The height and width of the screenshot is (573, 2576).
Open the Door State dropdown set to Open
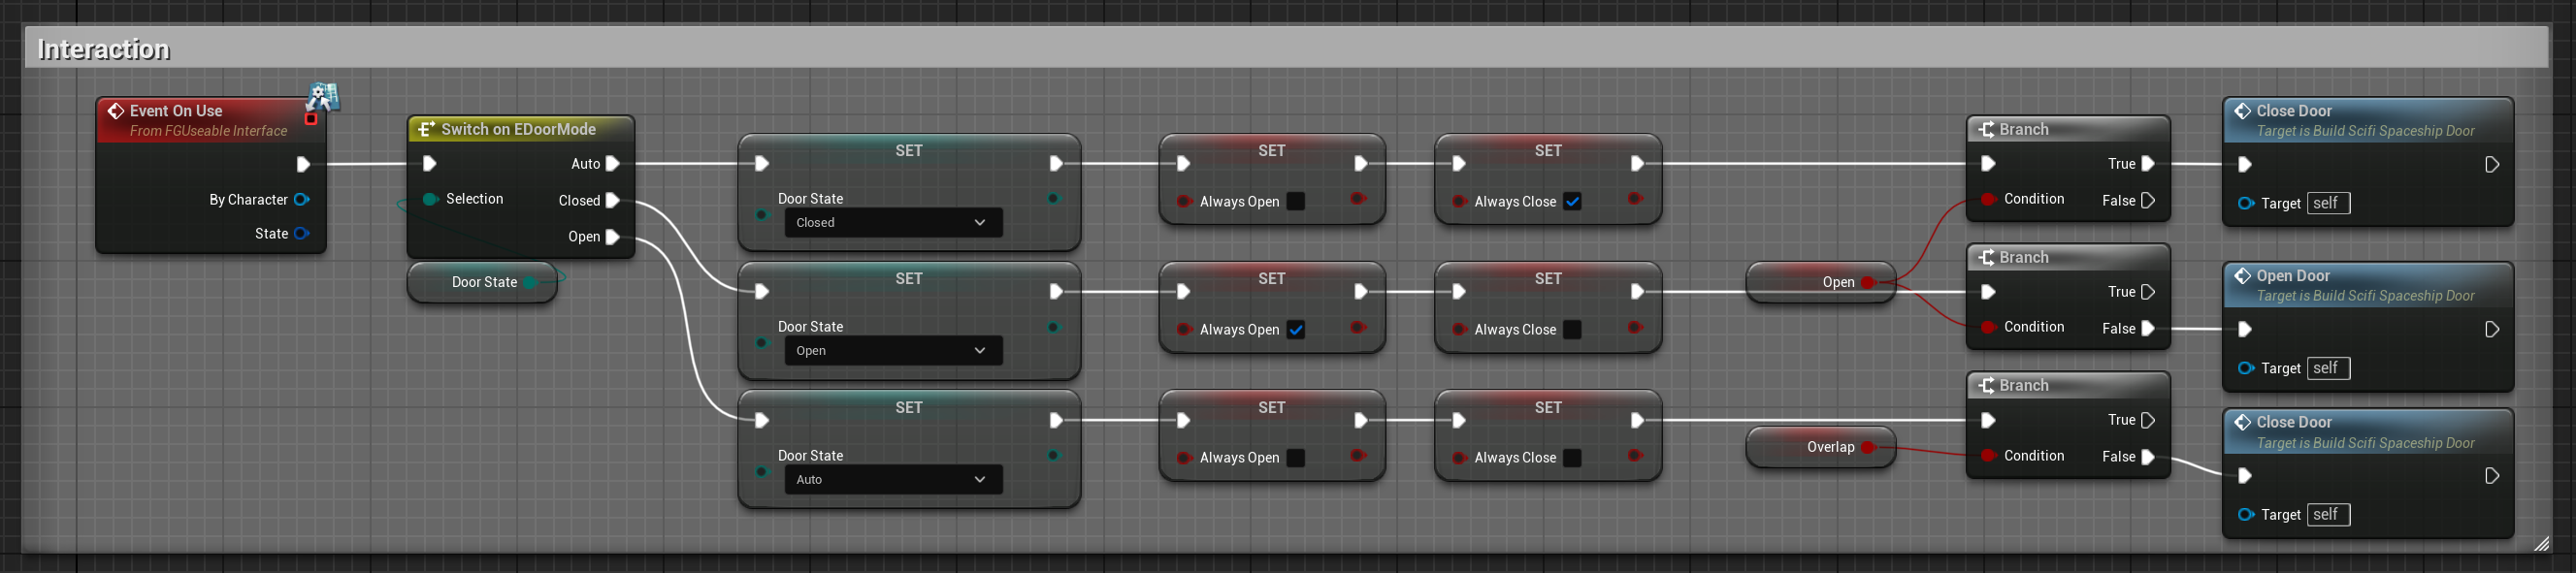893,351
